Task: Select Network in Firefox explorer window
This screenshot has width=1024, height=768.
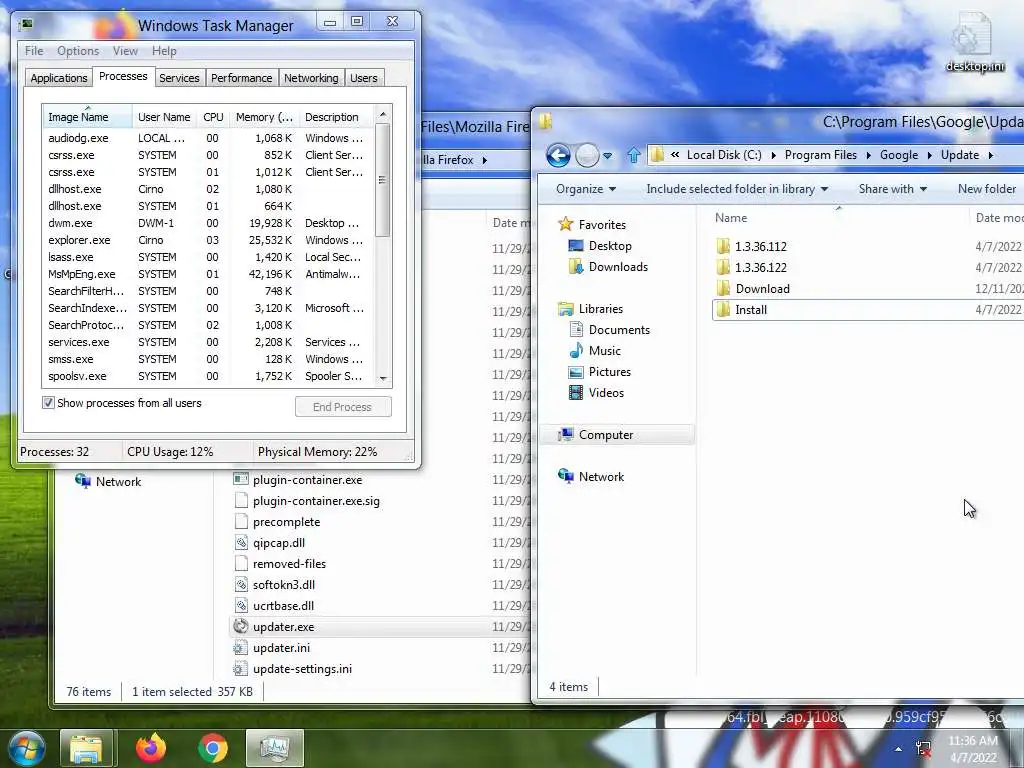Action: [x=118, y=481]
